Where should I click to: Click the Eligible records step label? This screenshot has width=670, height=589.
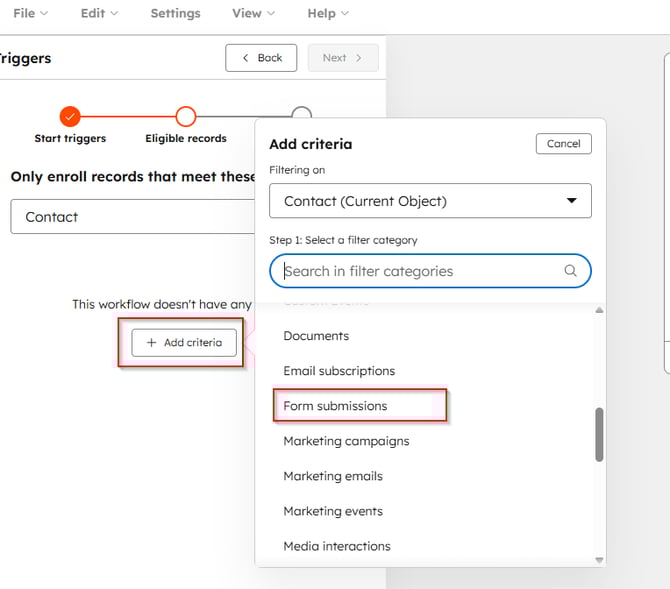(x=186, y=138)
